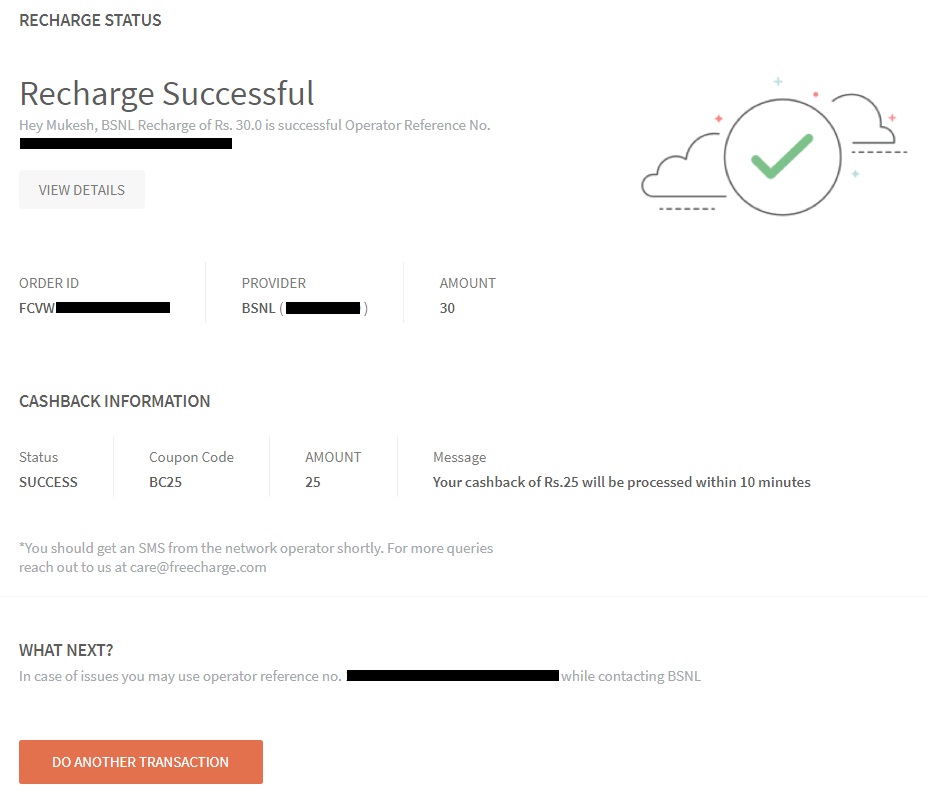Click the redacted operator reference under WHAT NEXT

(x=452, y=676)
